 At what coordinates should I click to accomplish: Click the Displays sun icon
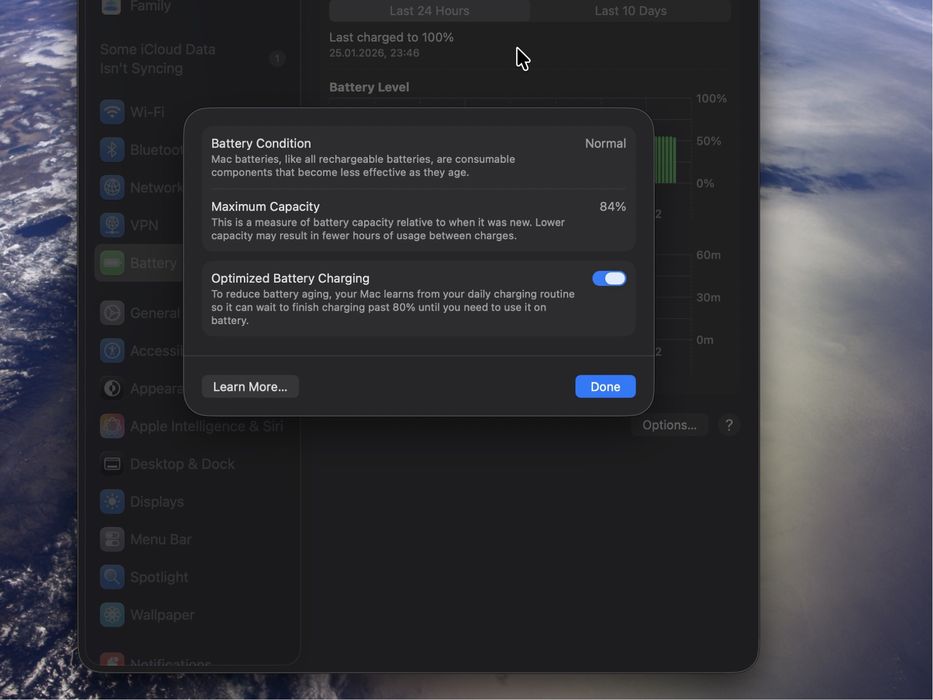[112, 502]
